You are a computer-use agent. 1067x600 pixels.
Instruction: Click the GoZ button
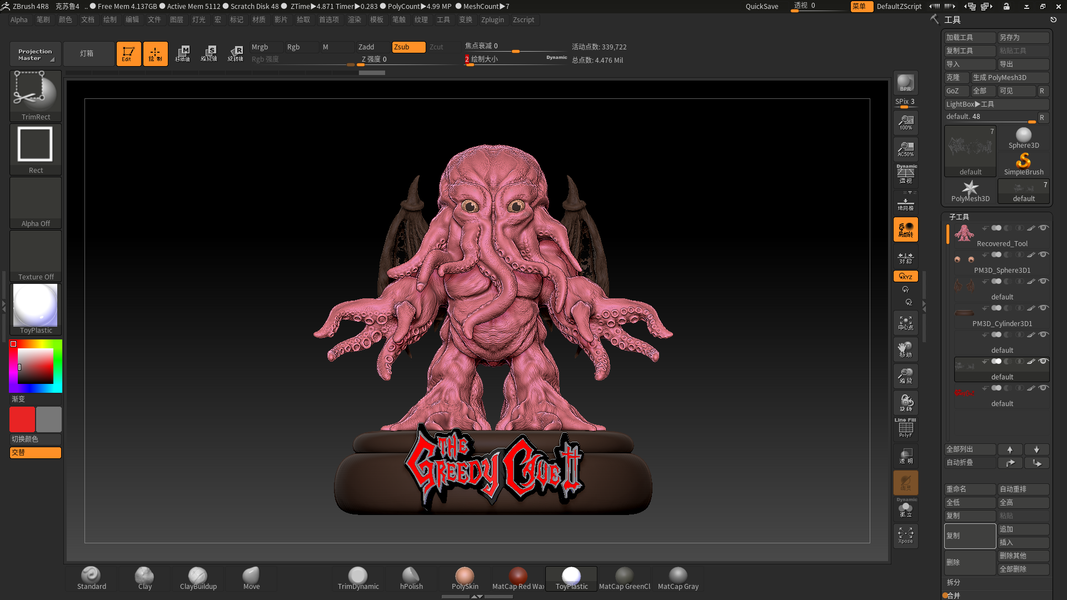point(955,91)
